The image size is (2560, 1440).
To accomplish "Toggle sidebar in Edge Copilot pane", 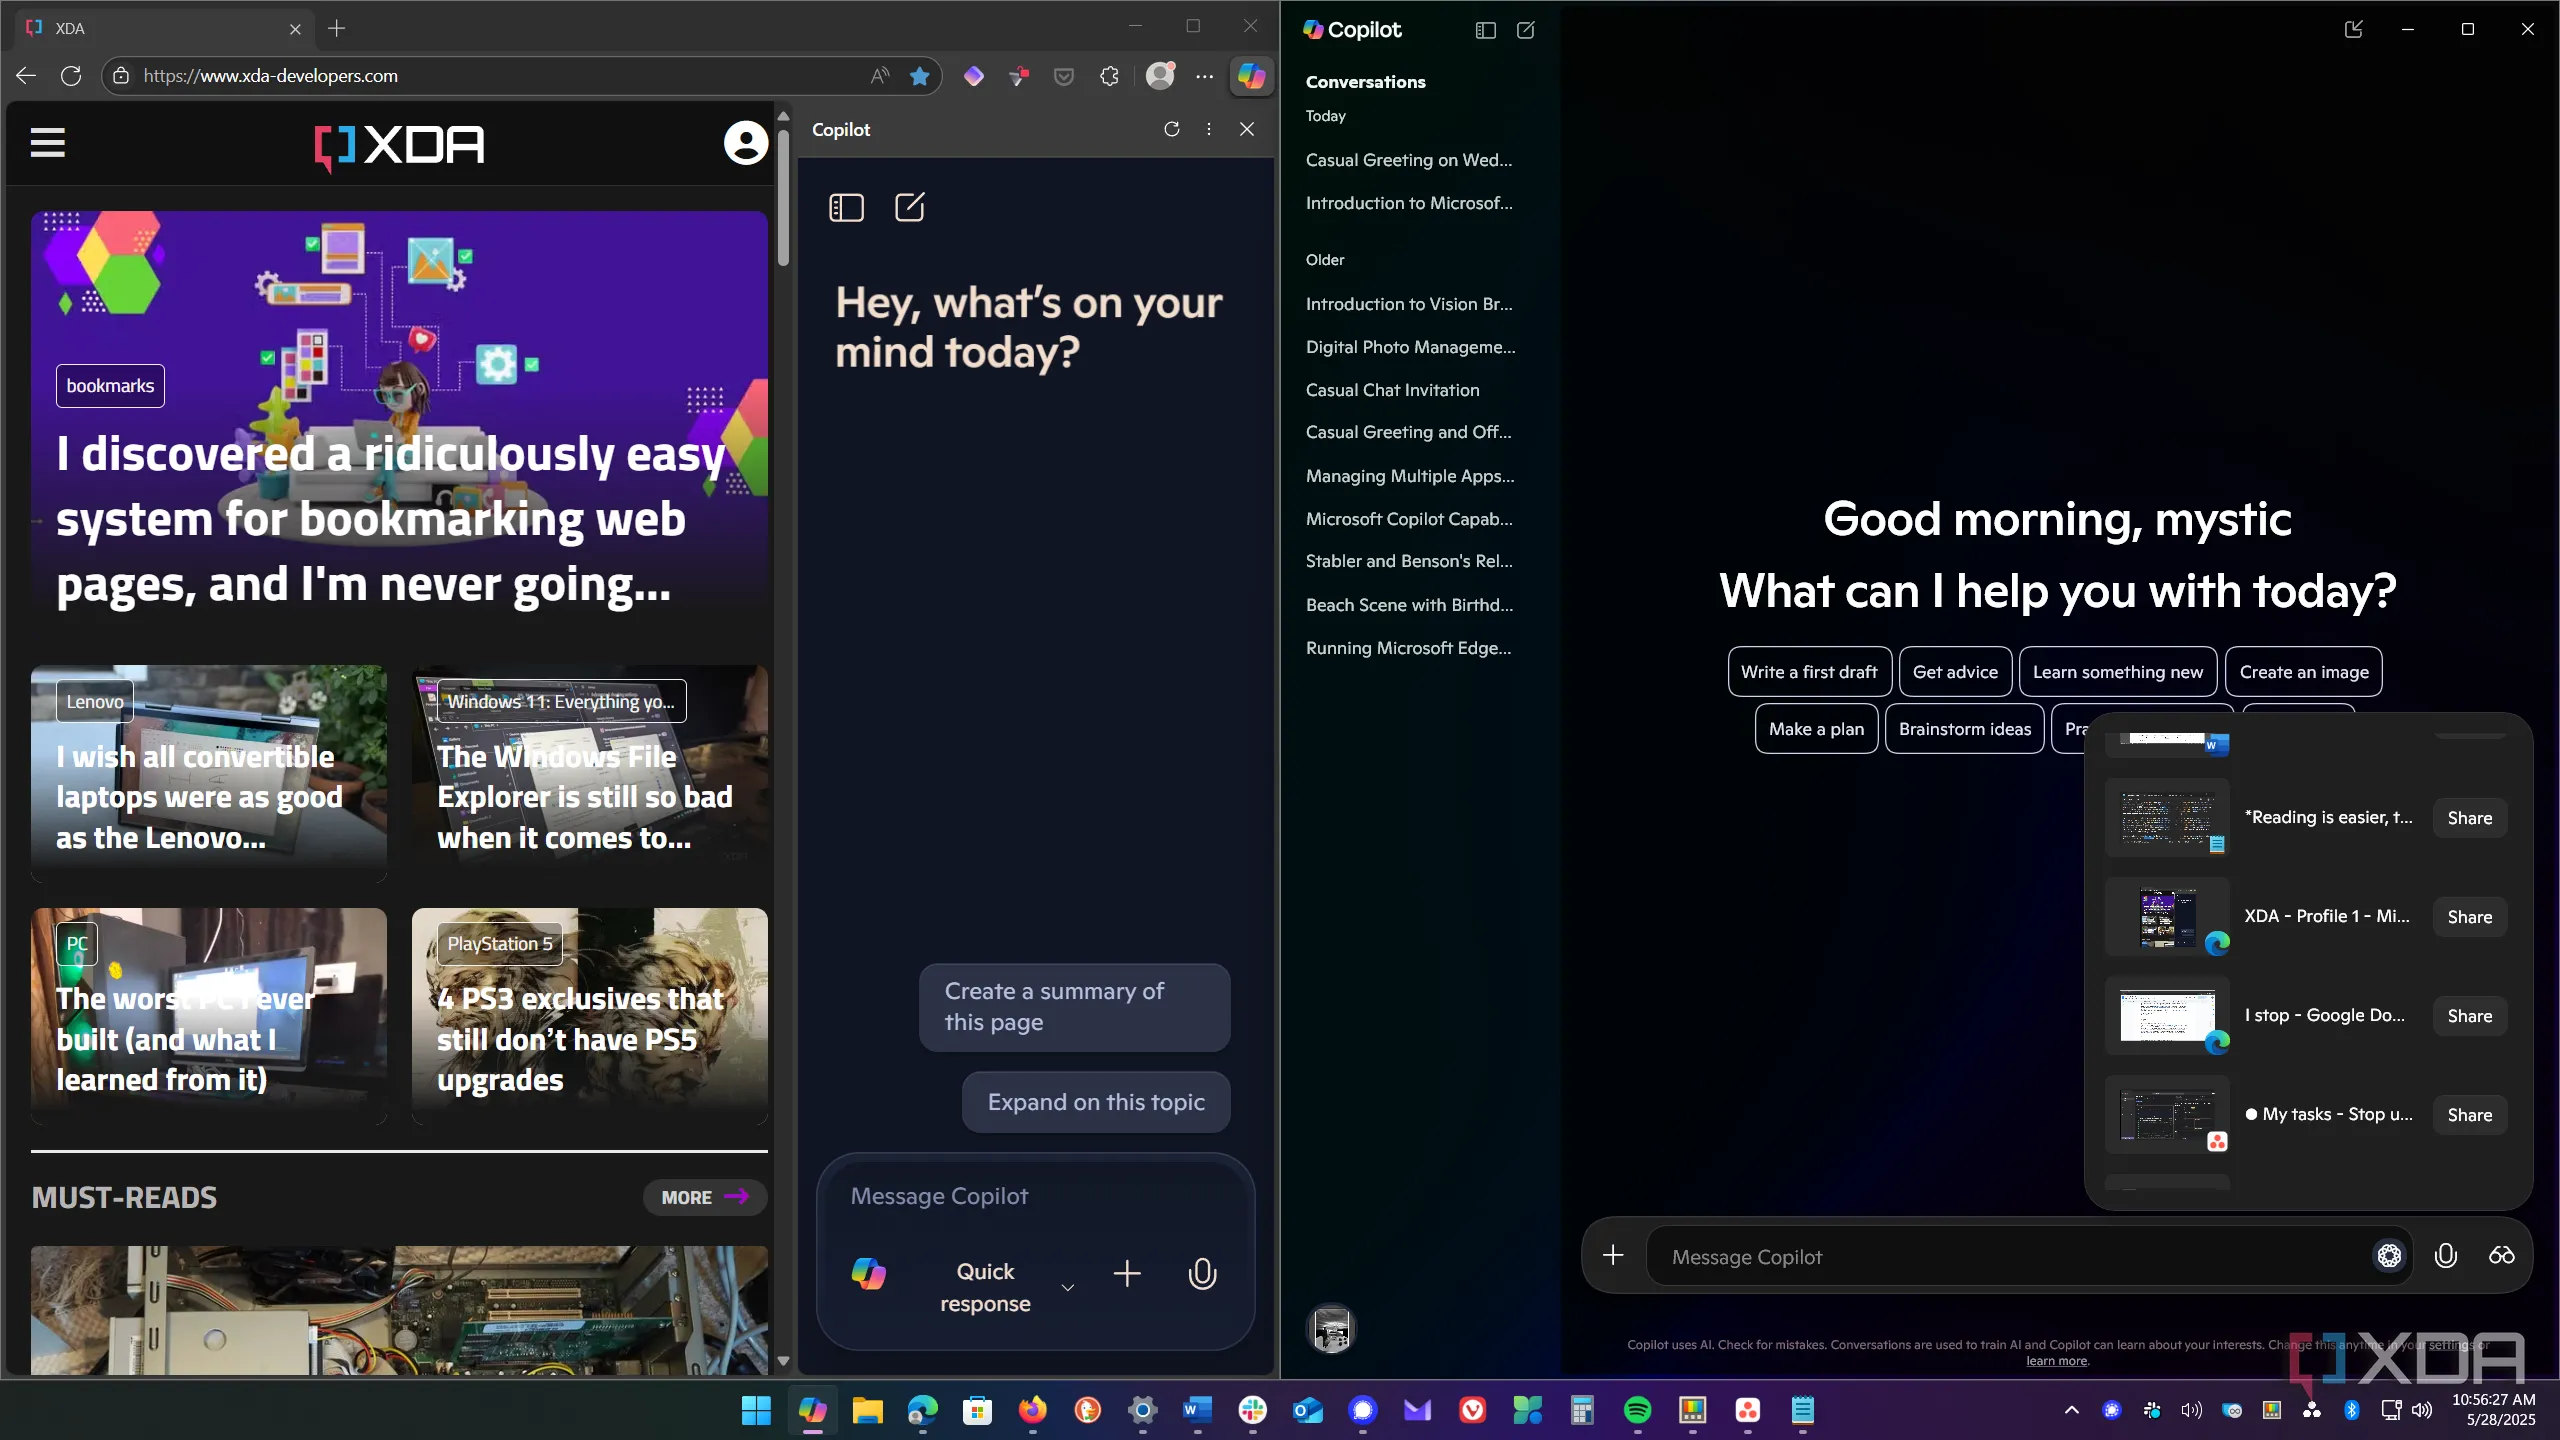I will [x=846, y=208].
